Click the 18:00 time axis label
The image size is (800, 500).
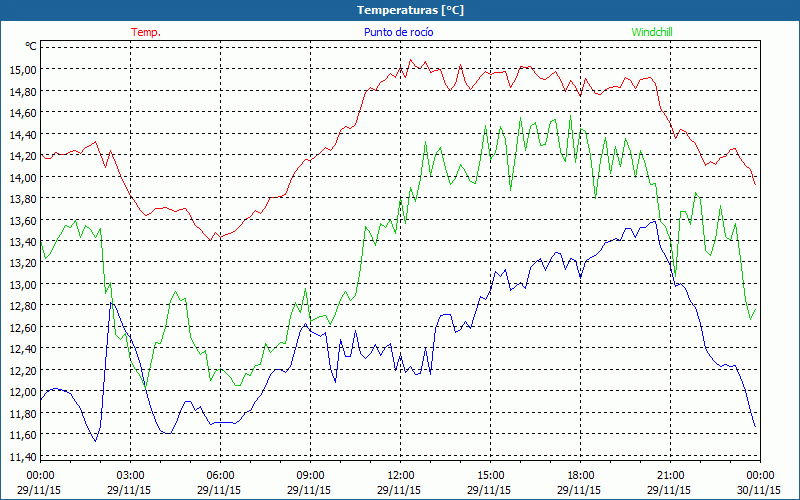coord(581,476)
